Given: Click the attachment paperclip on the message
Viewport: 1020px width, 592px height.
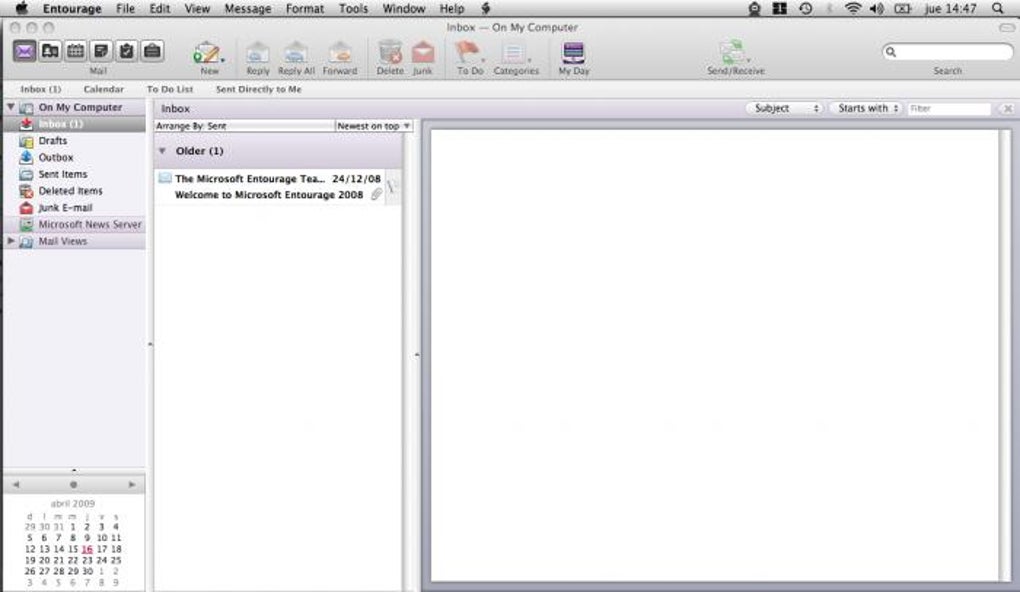Looking at the screenshot, I should [x=377, y=194].
